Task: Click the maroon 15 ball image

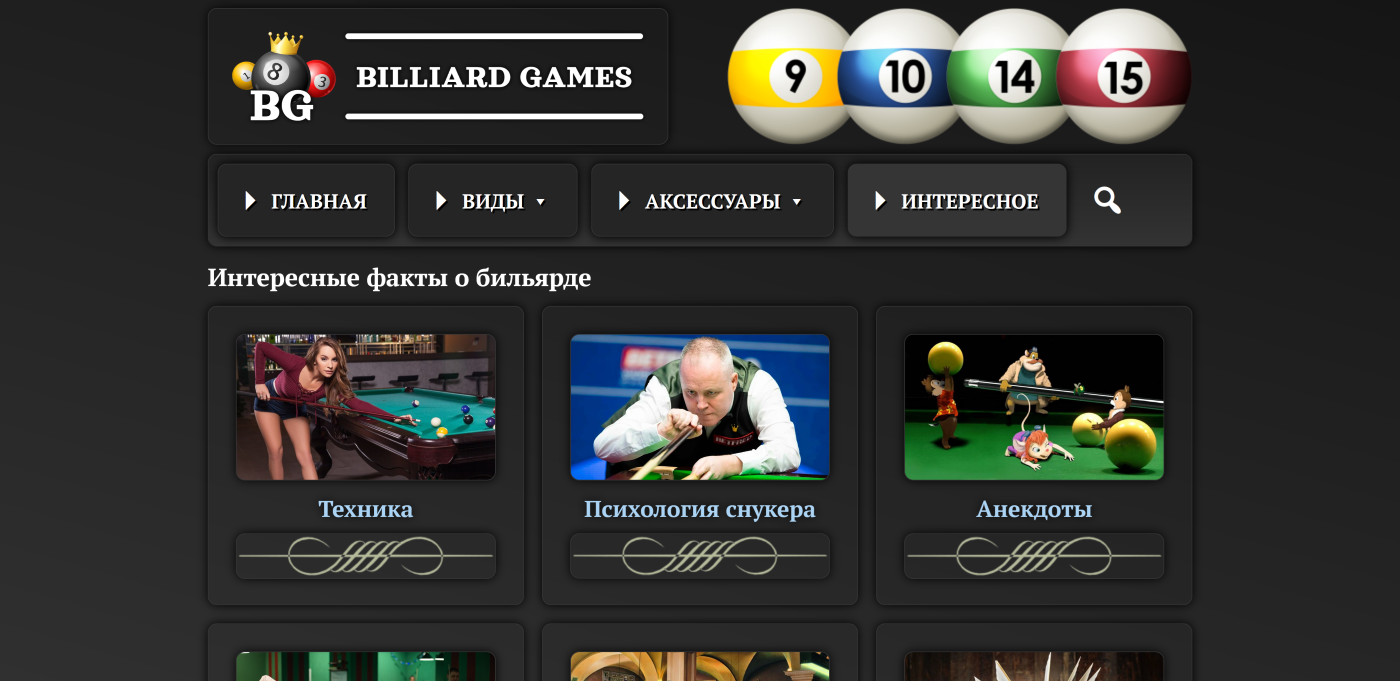Action: pyautogui.click(x=1124, y=76)
